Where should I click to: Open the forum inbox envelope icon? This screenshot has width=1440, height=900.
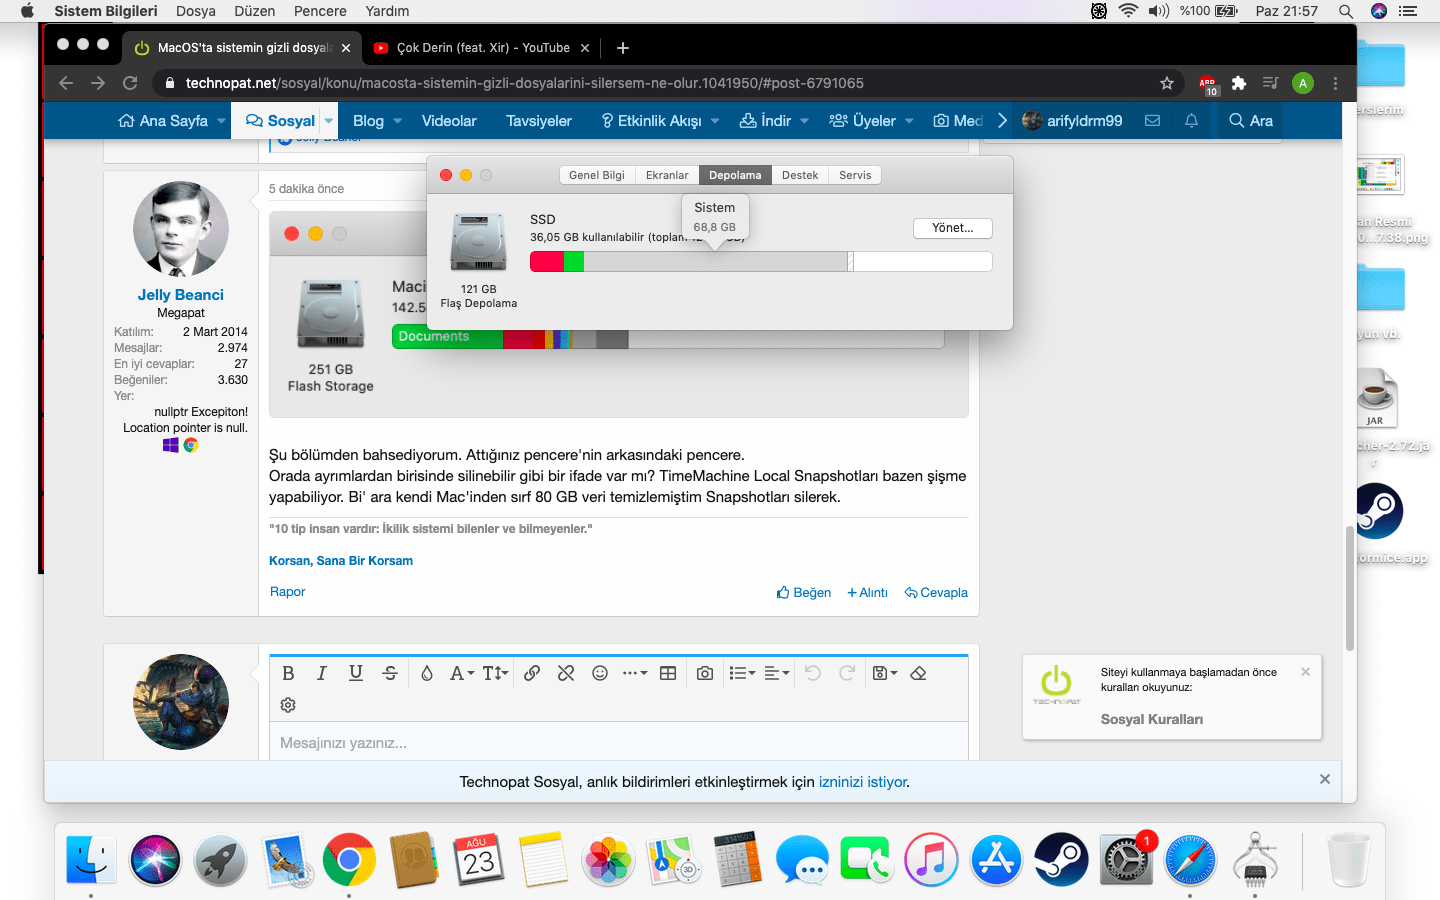[x=1152, y=120]
